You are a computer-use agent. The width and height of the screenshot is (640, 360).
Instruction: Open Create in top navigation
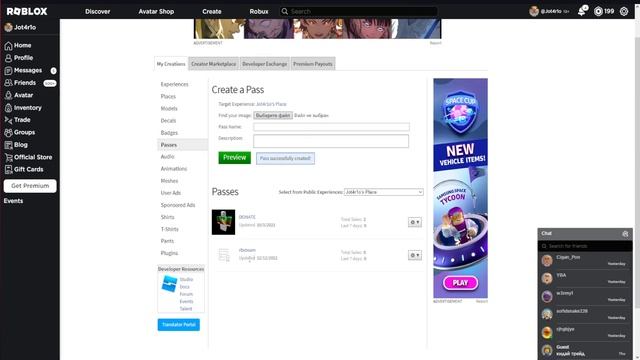point(211,11)
